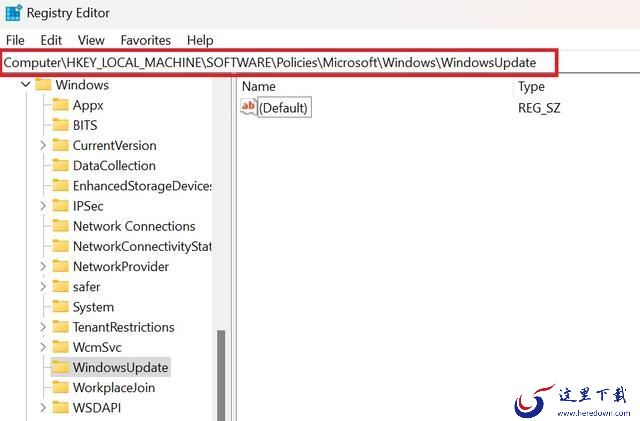
Task: Click the WorkplaceJoin folder icon
Action: (60, 388)
